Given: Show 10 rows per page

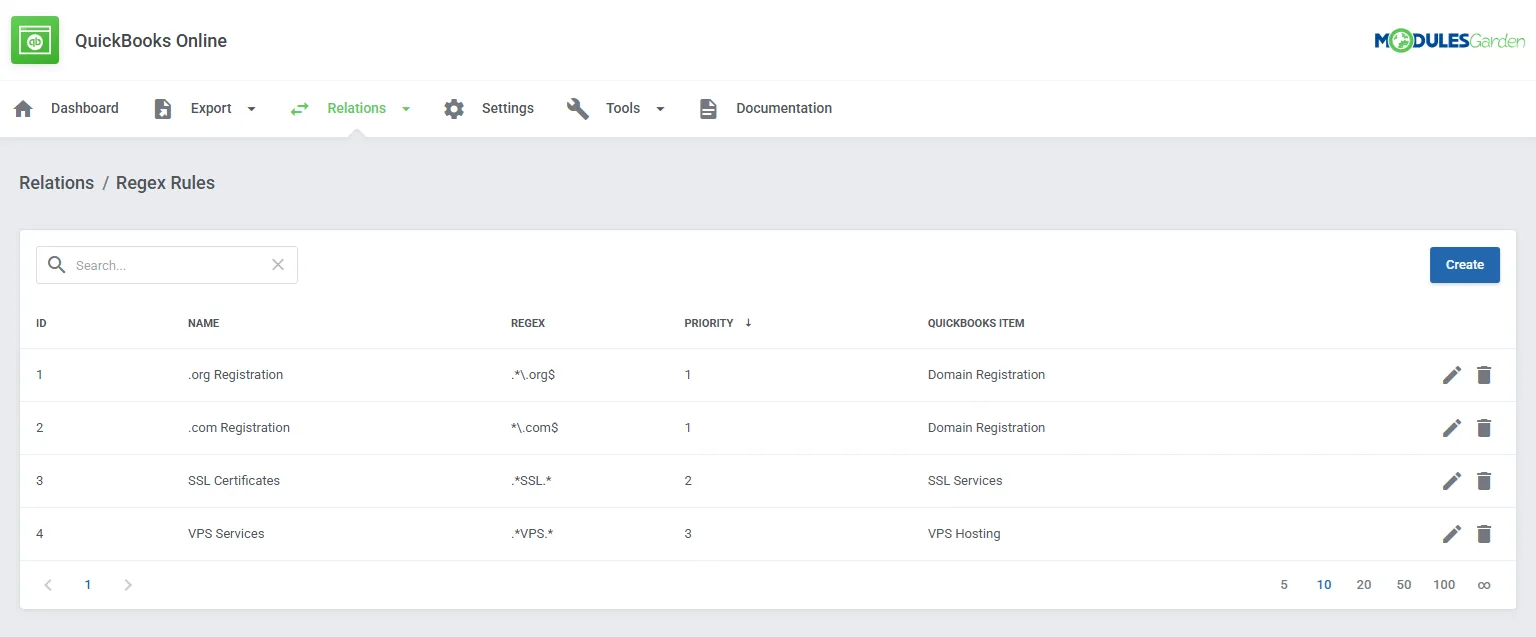Looking at the screenshot, I should point(1324,585).
